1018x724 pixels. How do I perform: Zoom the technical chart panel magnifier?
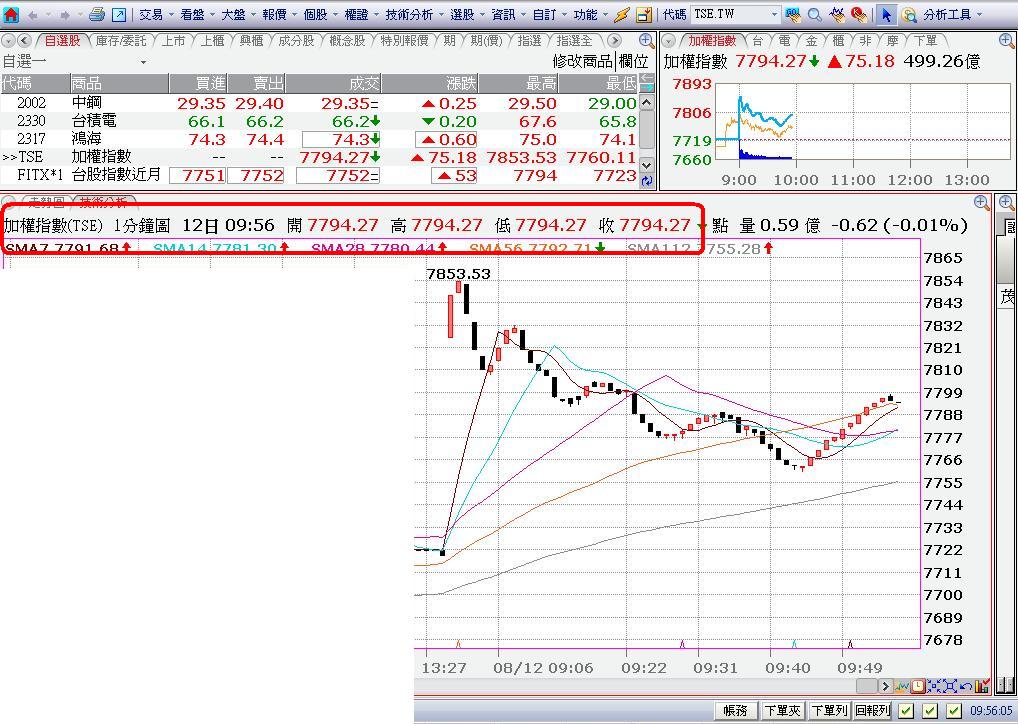pyautogui.click(x=982, y=203)
